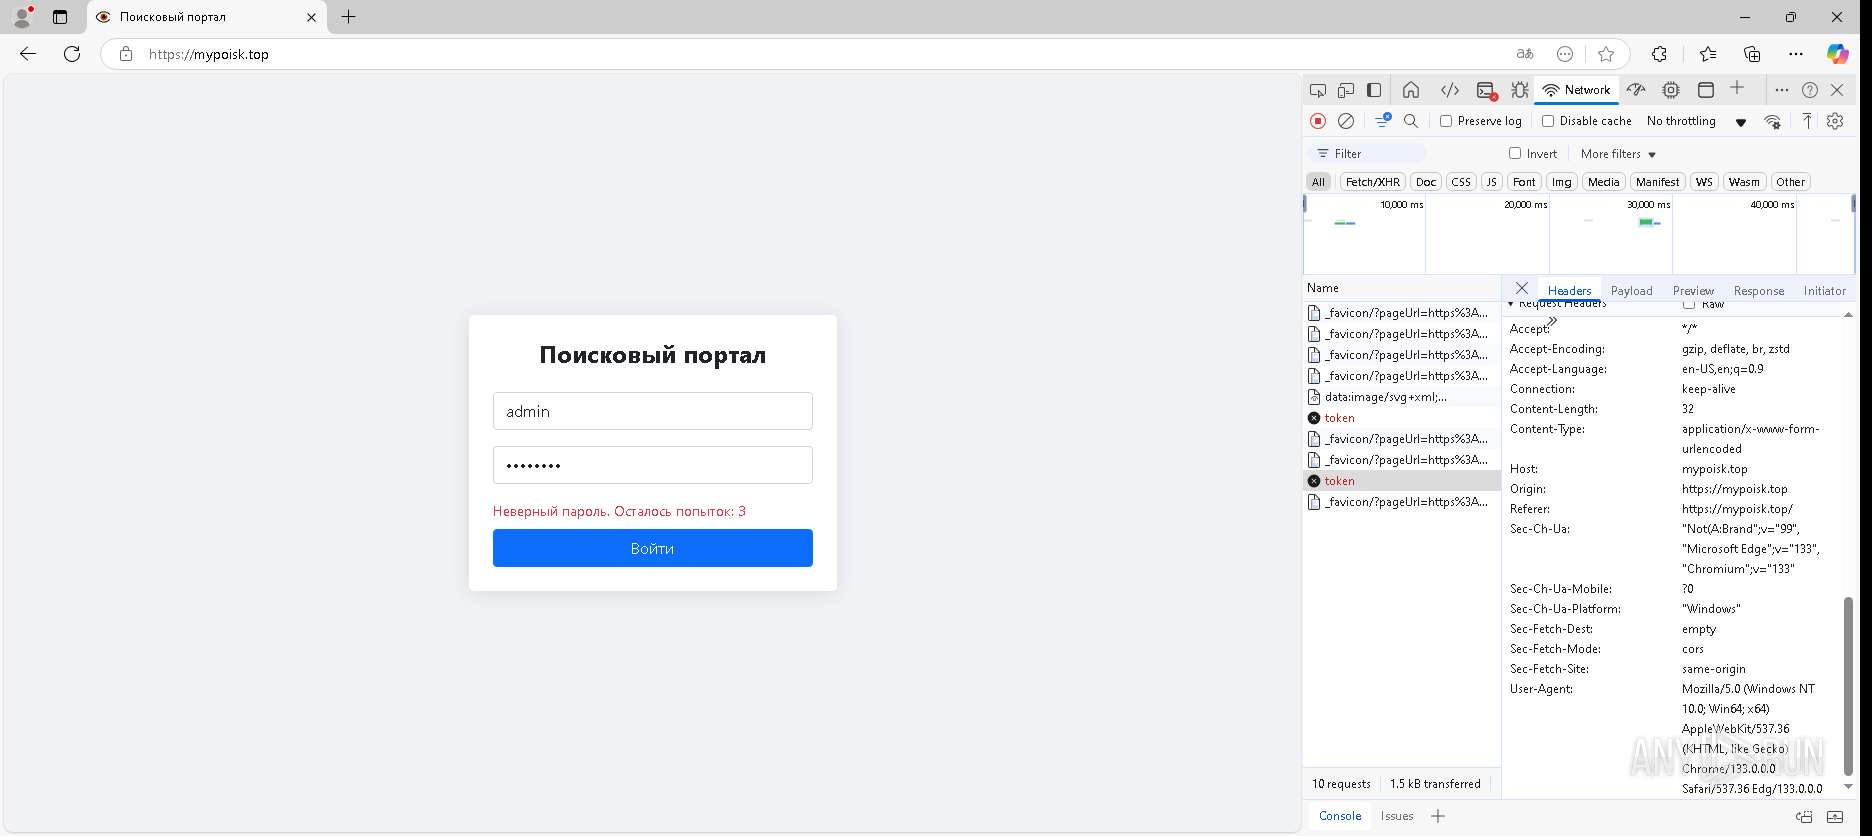
Task: Click the DevTools help question mark icon
Action: (1810, 90)
